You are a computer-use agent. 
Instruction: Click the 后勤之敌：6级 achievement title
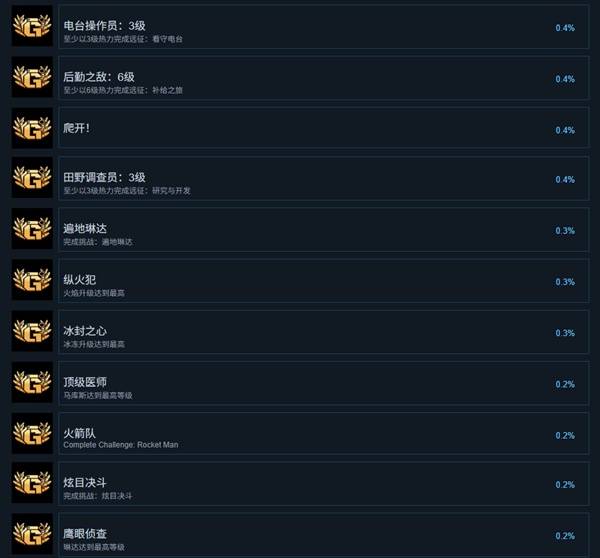tap(99, 77)
